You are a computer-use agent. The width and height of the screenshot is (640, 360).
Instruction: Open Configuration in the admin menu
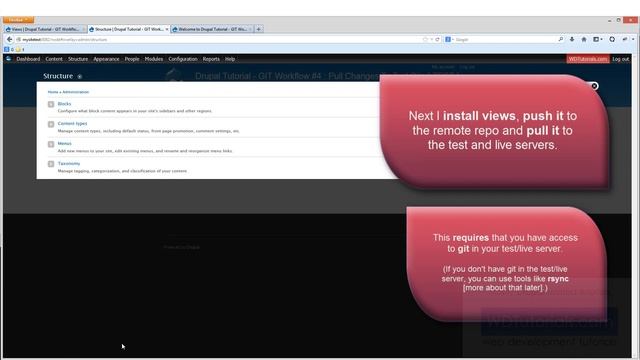pos(183,59)
